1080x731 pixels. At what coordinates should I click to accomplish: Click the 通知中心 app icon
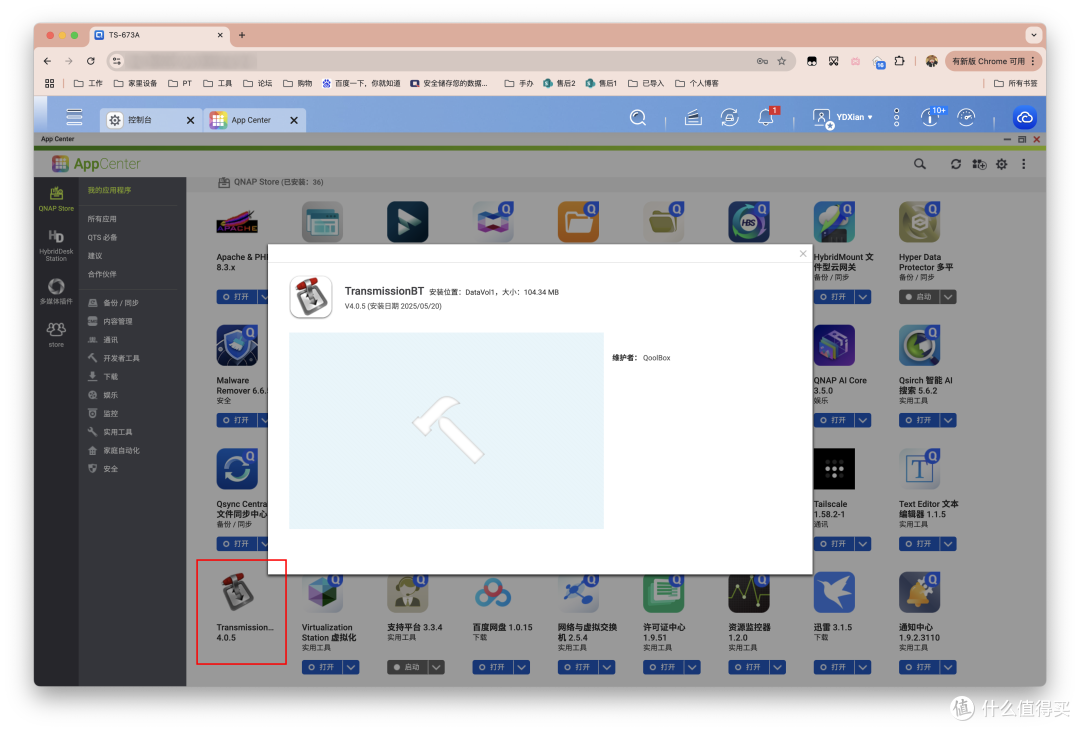pyautogui.click(x=920, y=593)
